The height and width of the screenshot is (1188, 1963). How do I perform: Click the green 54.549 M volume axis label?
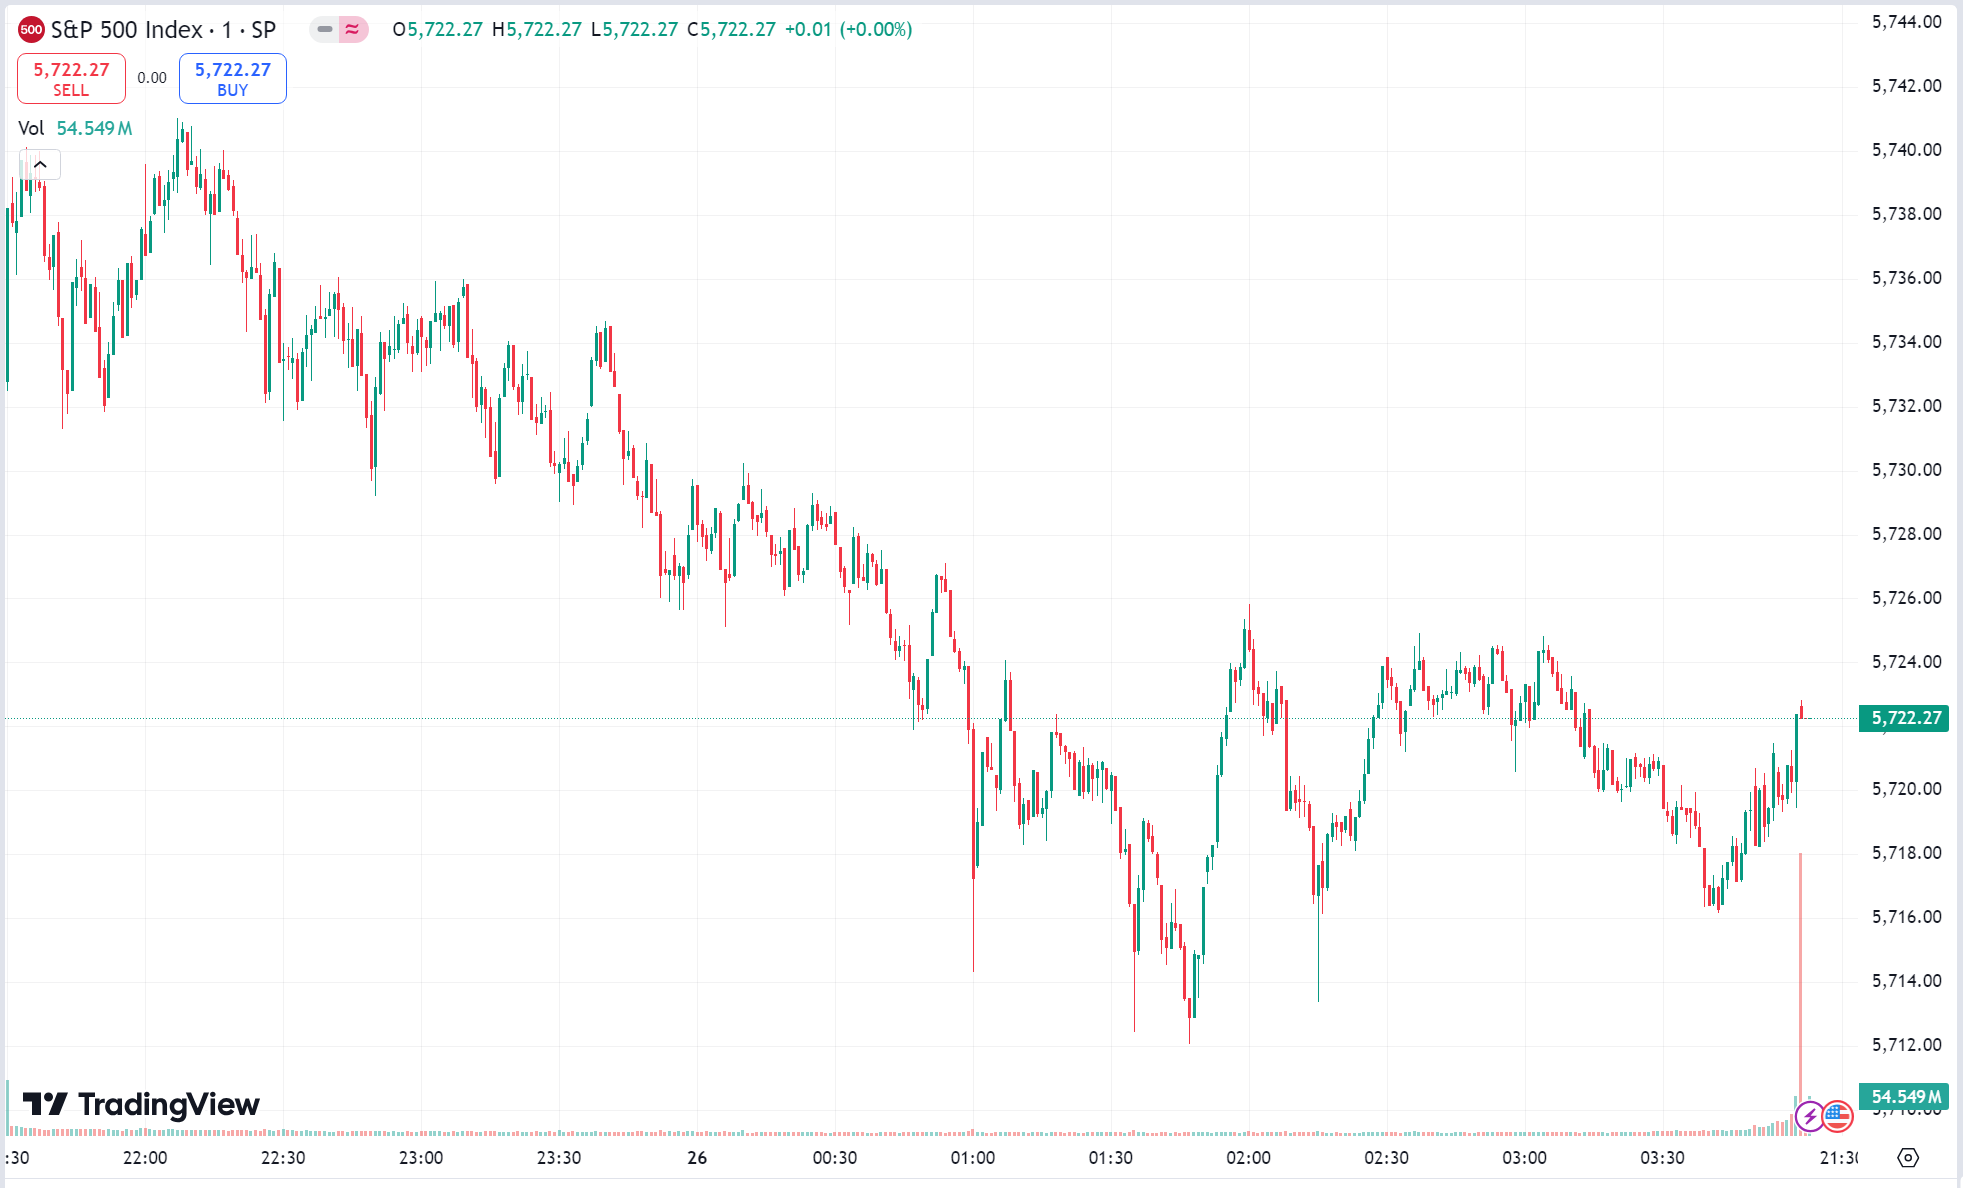pos(1903,1097)
